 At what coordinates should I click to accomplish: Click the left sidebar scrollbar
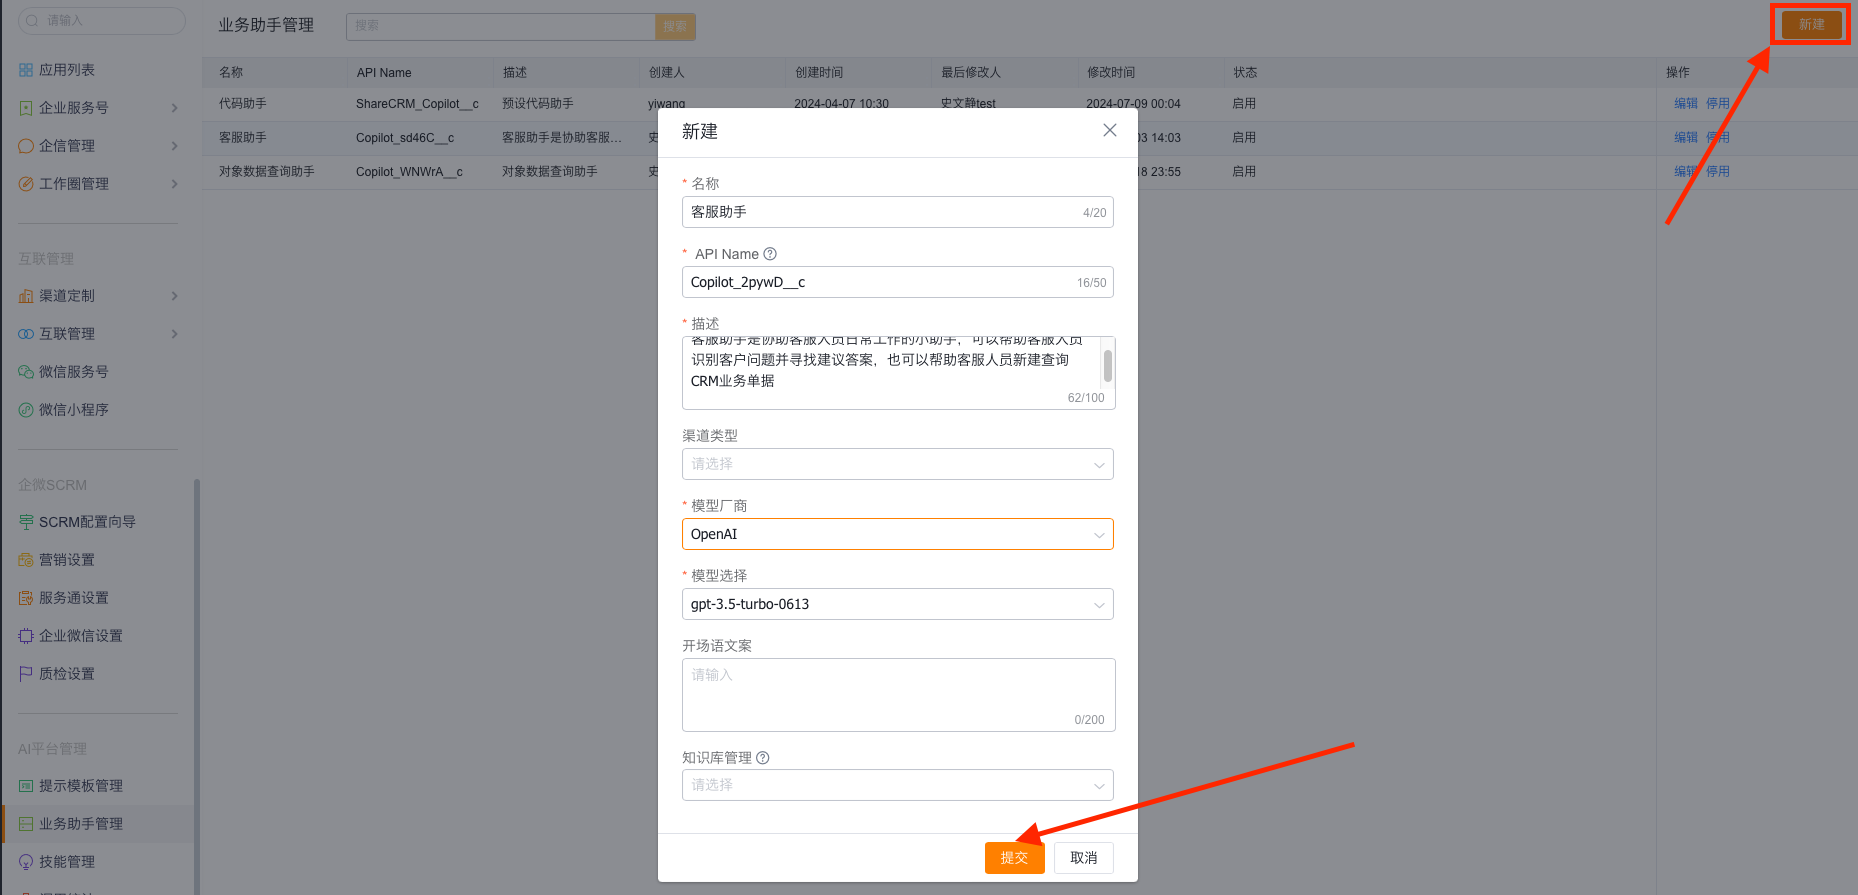click(197, 686)
